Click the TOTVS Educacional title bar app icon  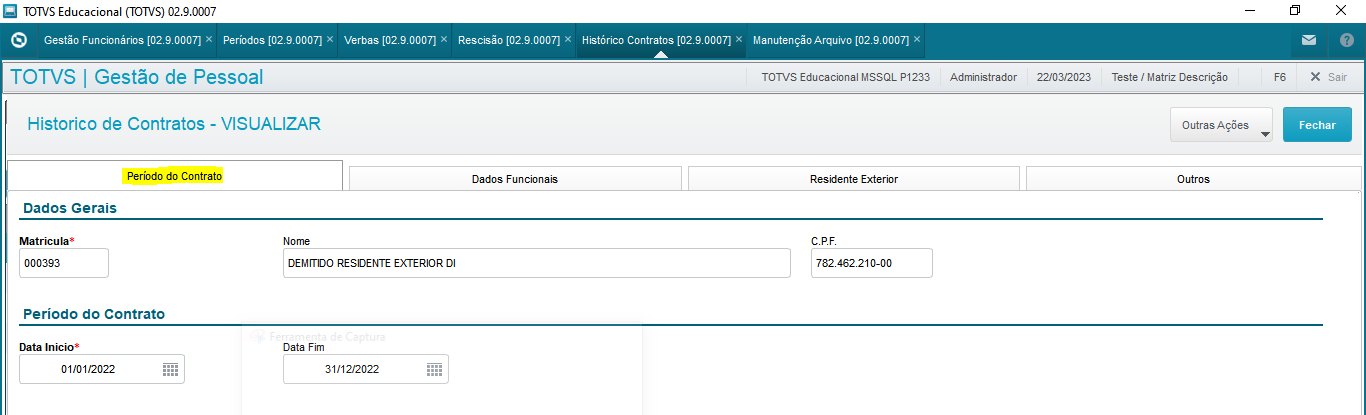tap(10, 10)
